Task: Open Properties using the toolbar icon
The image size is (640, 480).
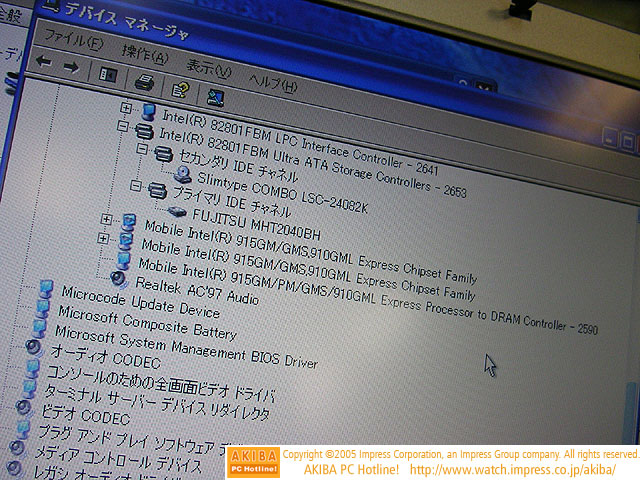Action: click(x=179, y=88)
